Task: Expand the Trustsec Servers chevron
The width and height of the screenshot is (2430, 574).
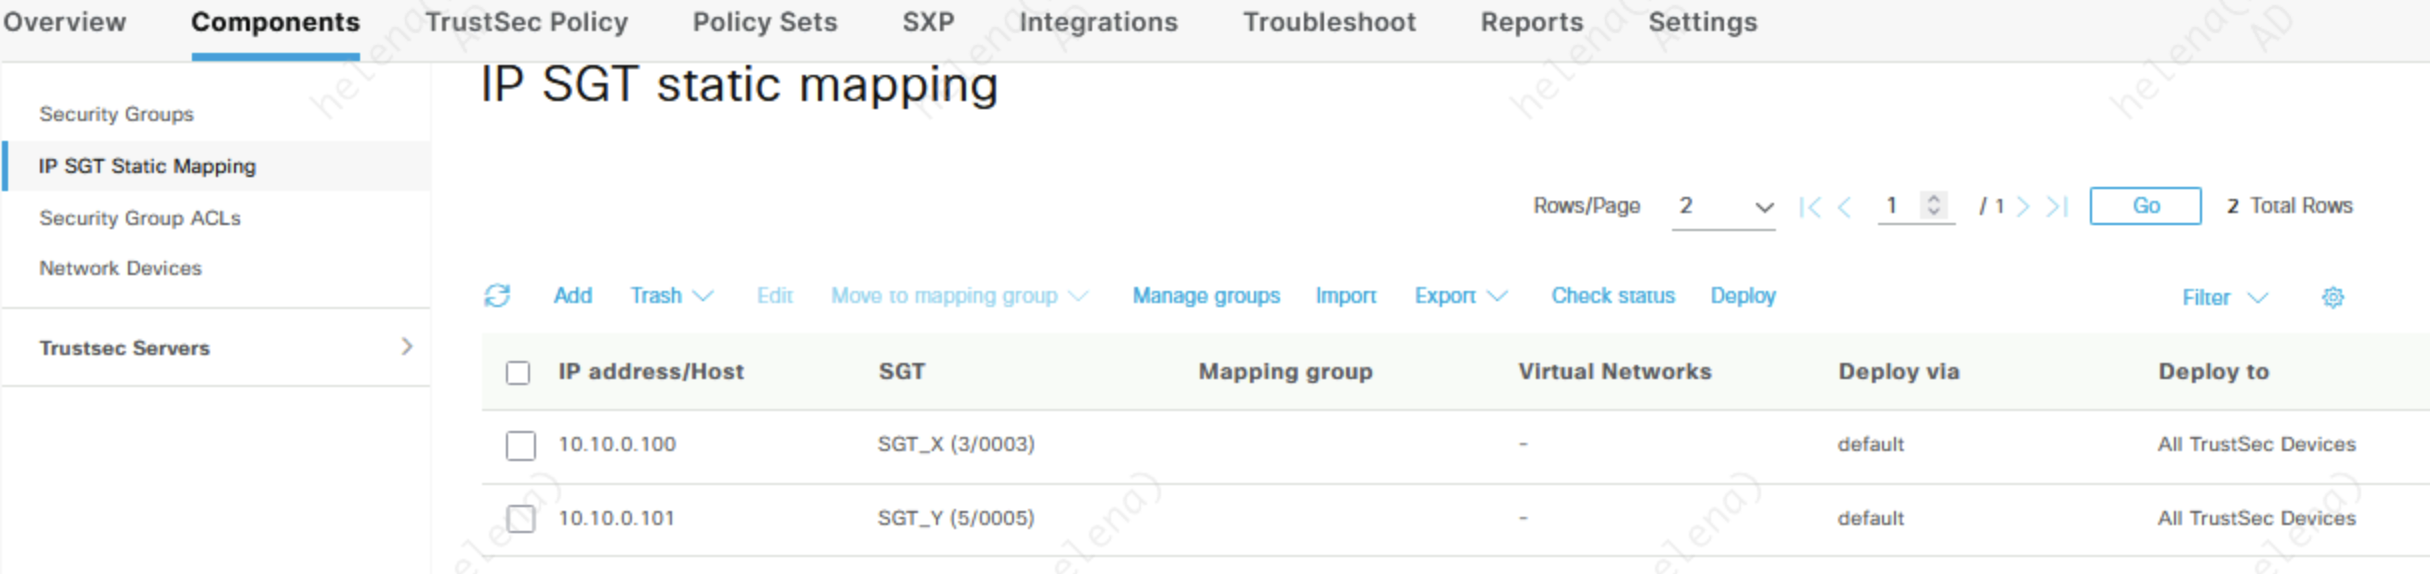Action: [x=406, y=347]
